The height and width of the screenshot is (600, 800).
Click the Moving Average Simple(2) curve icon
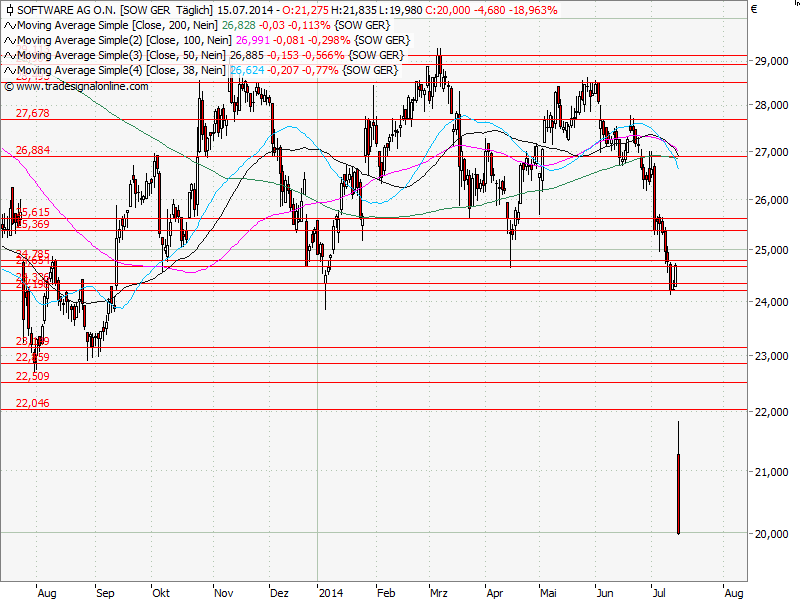pos(10,40)
